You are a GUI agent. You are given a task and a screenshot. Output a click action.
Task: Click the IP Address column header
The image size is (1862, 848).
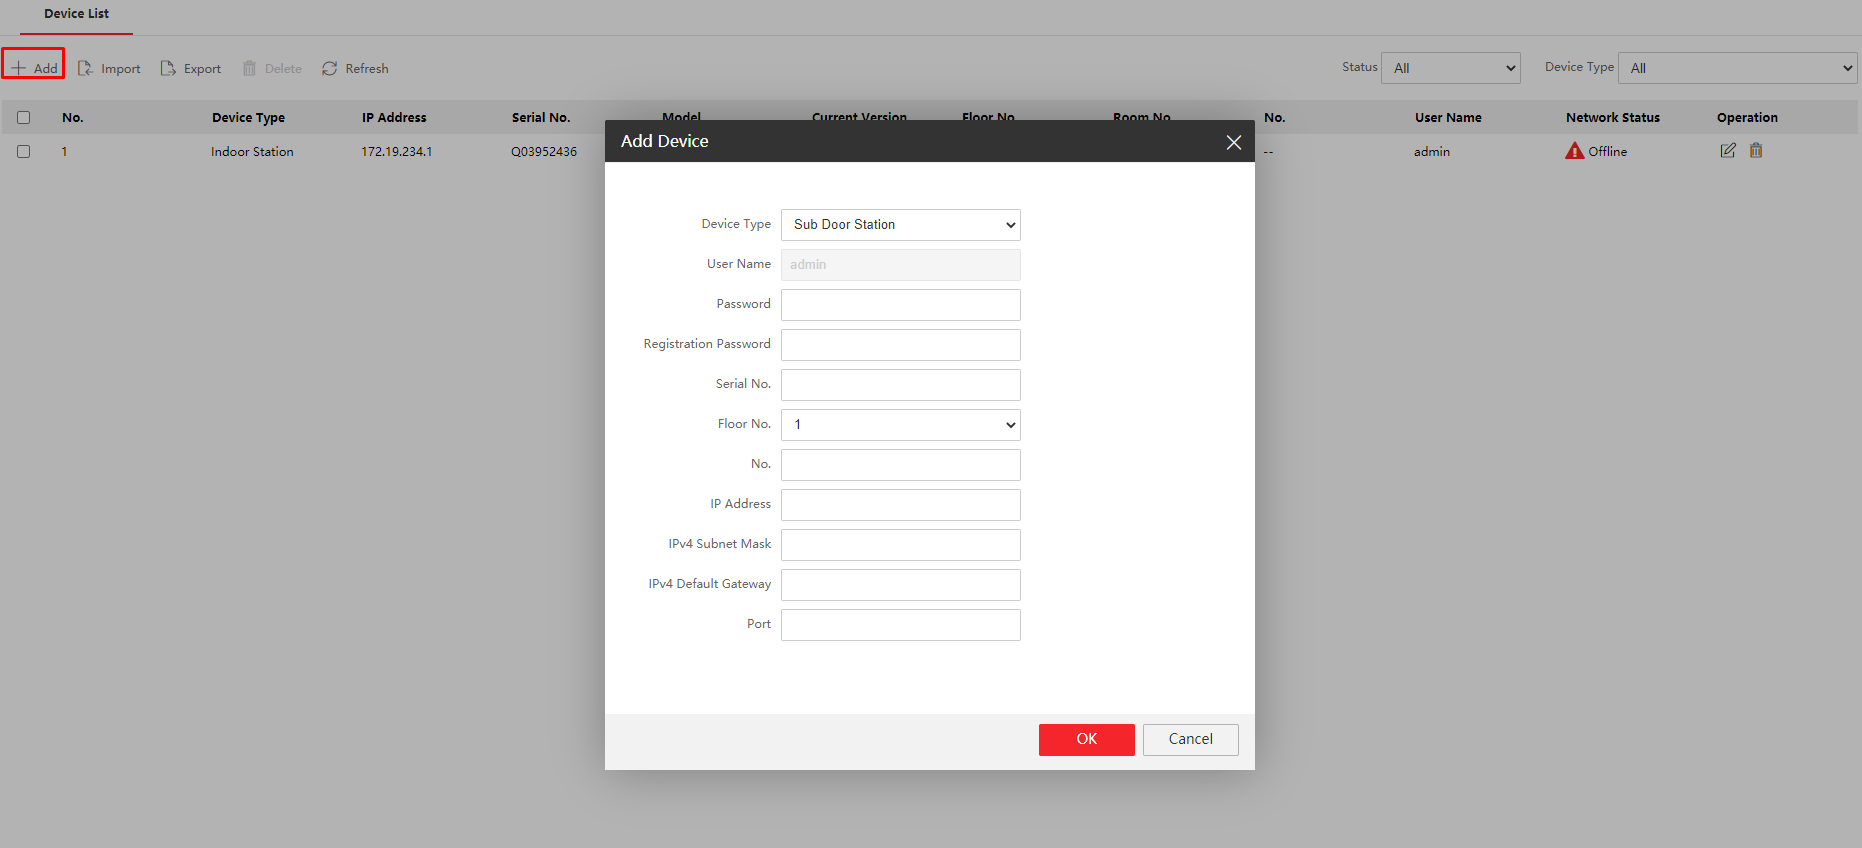tap(394, 118)
